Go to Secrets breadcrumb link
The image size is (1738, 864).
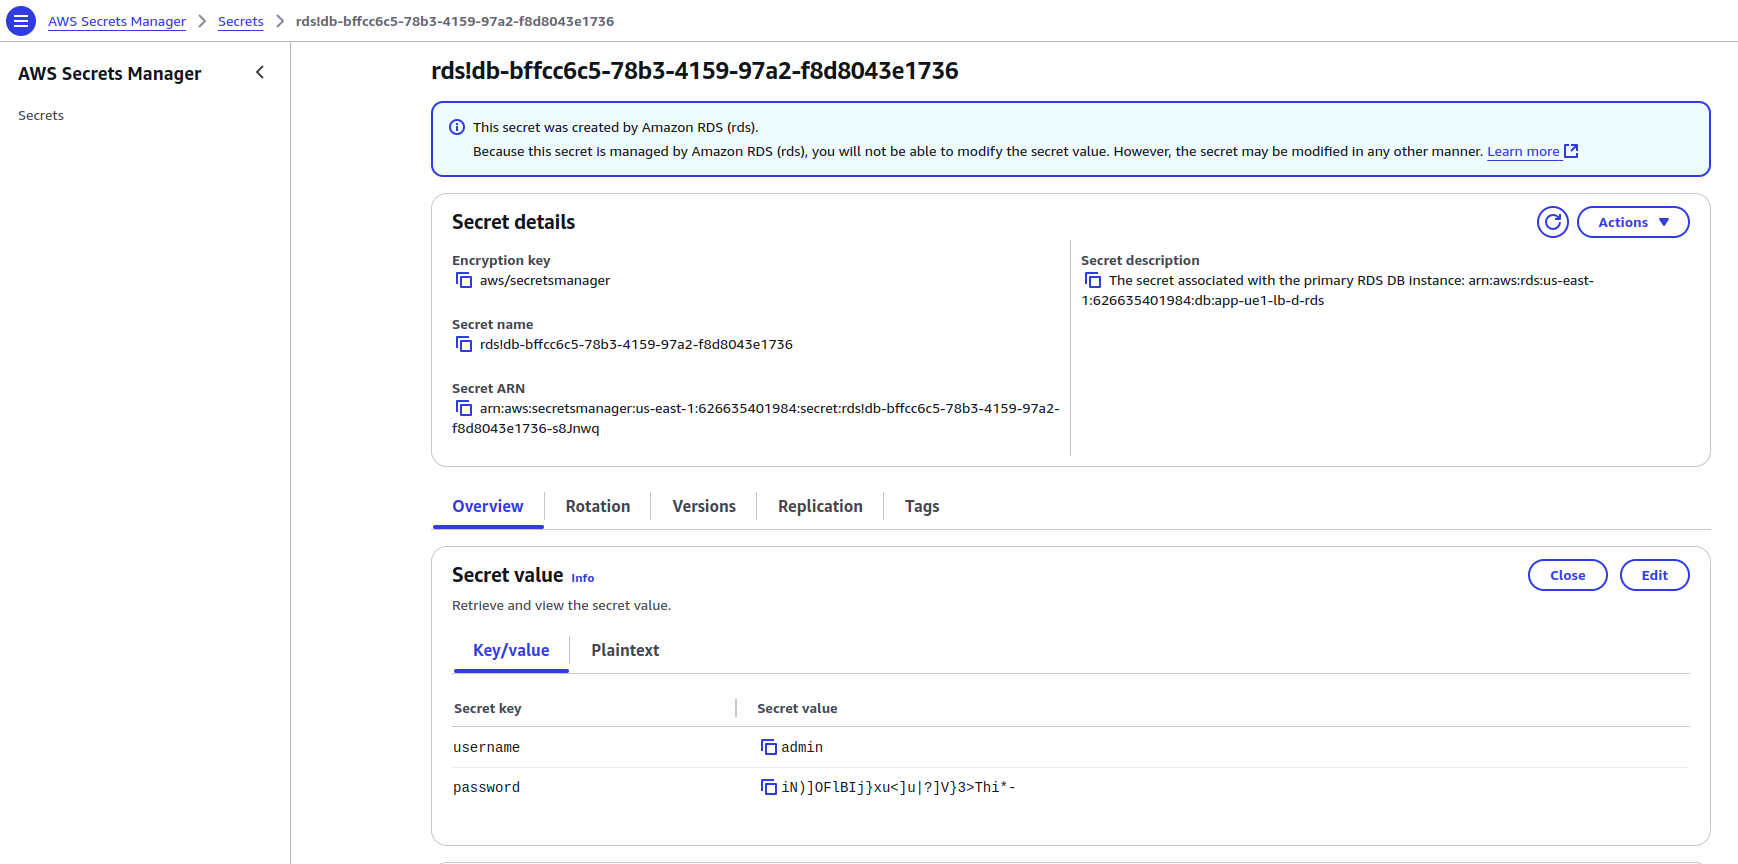click(241, 21)
